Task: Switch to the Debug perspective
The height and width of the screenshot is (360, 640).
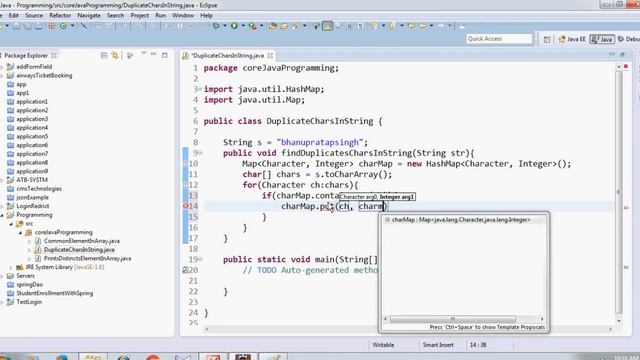Action: [x=629, y=39]
